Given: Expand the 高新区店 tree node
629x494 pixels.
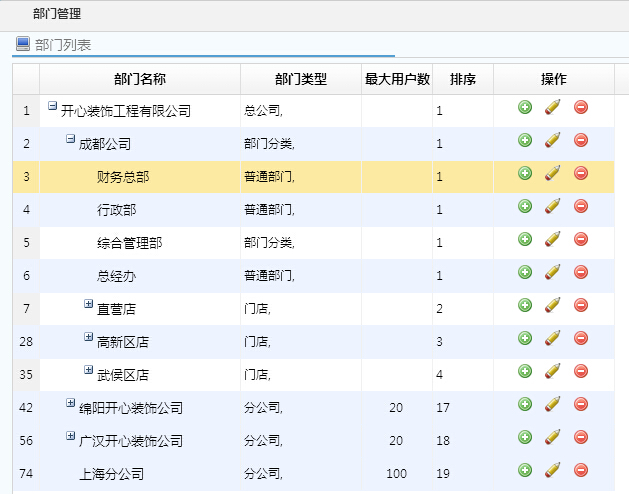Looking at the screenshot, I should [88, 338].
